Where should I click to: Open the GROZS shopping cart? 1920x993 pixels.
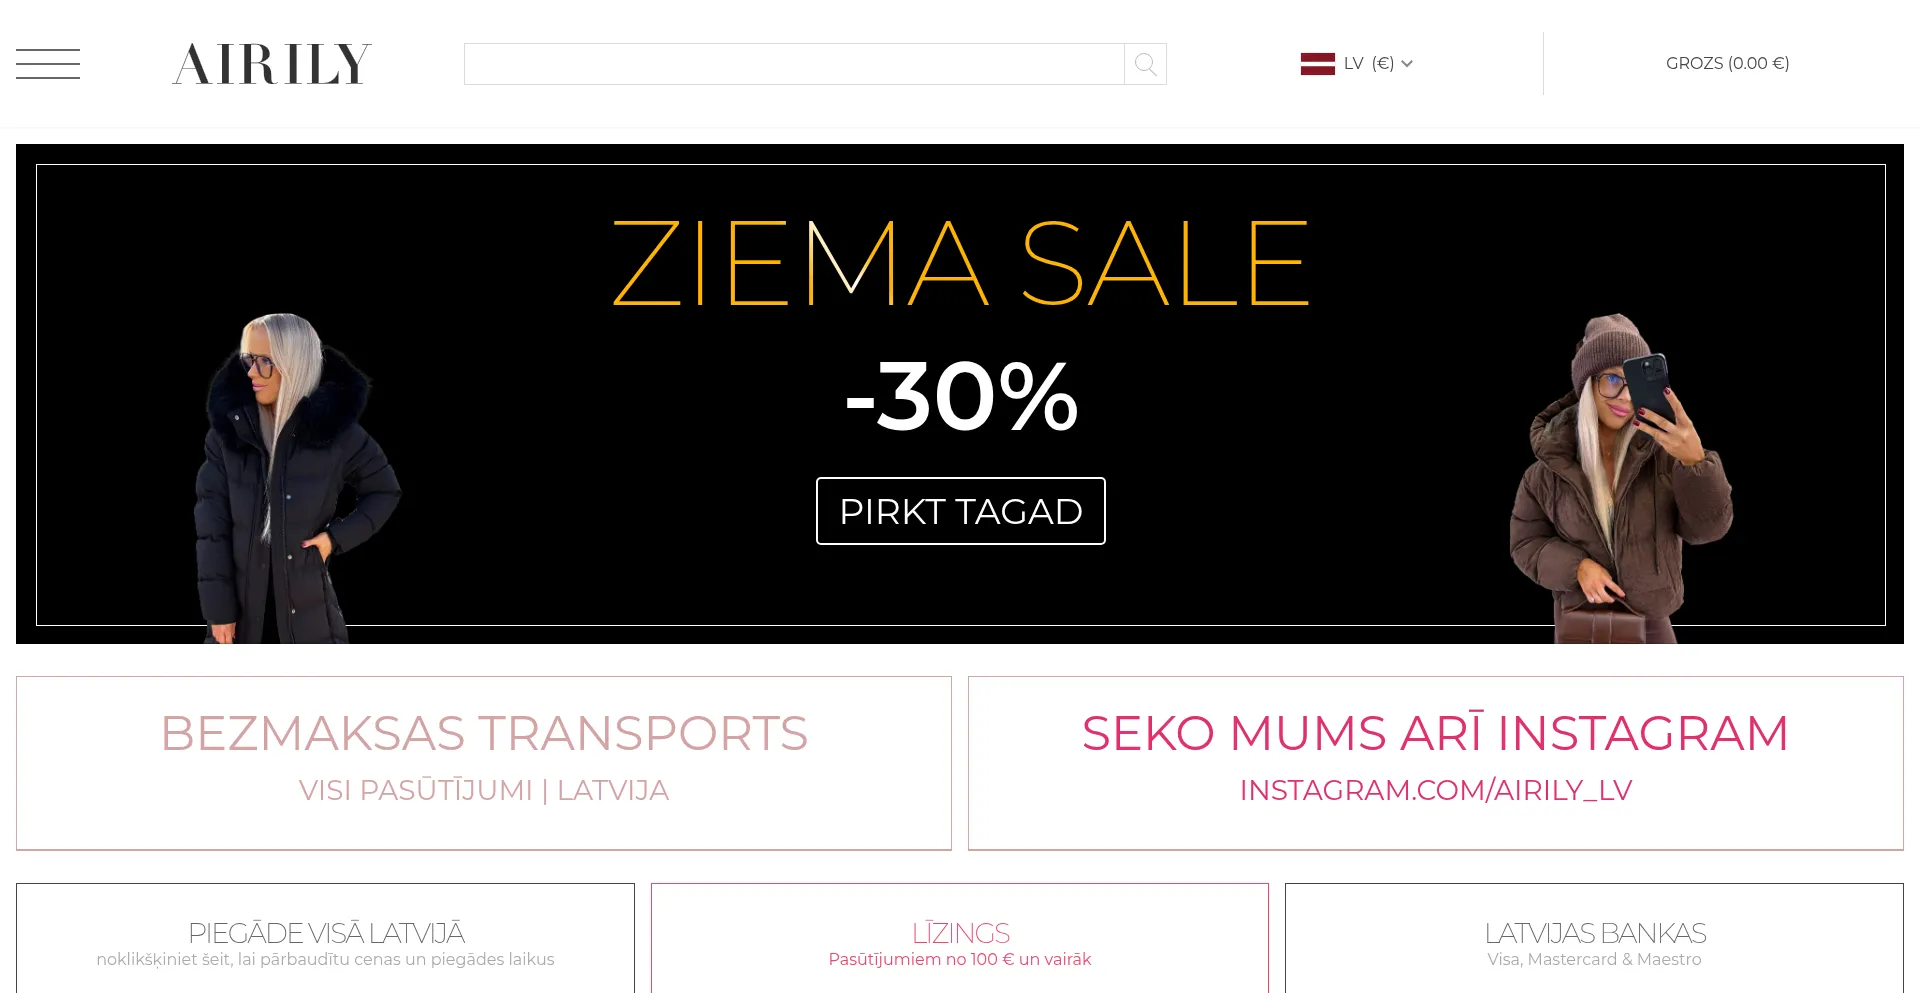click(1727, 64)
